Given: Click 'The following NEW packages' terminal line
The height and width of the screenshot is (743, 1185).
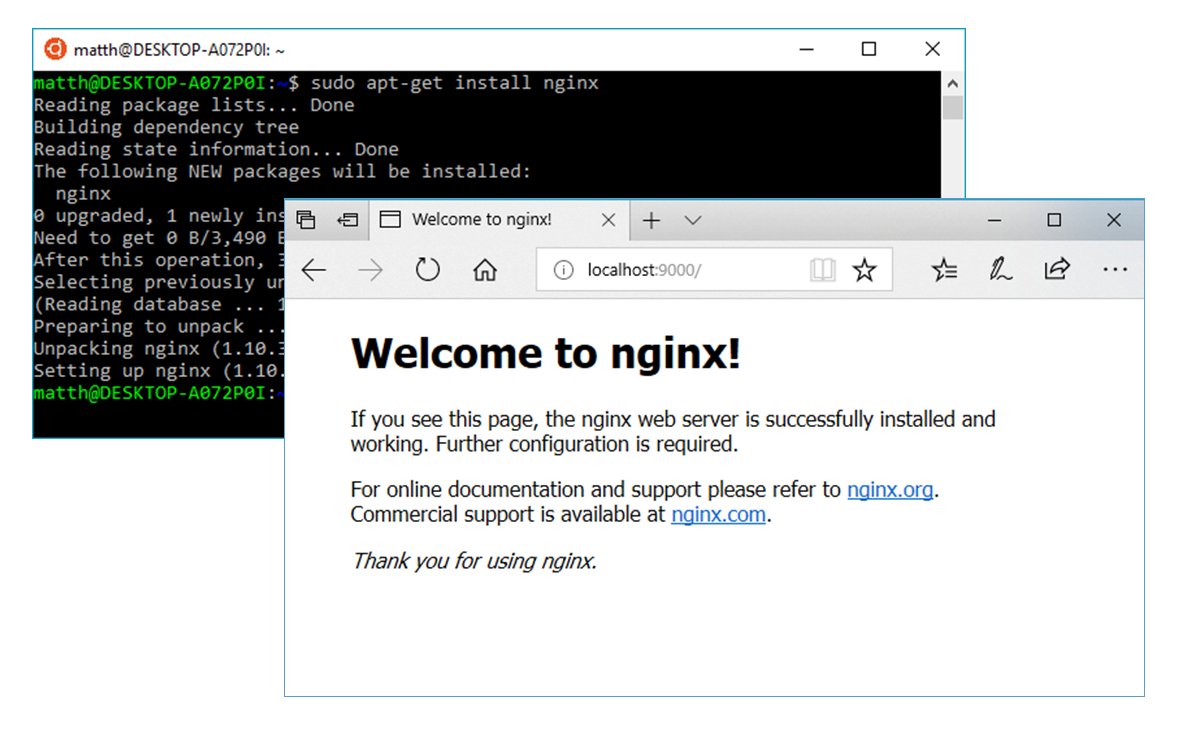Looking at the screenshot, I should pyautogui.click(x=282, y=172).
